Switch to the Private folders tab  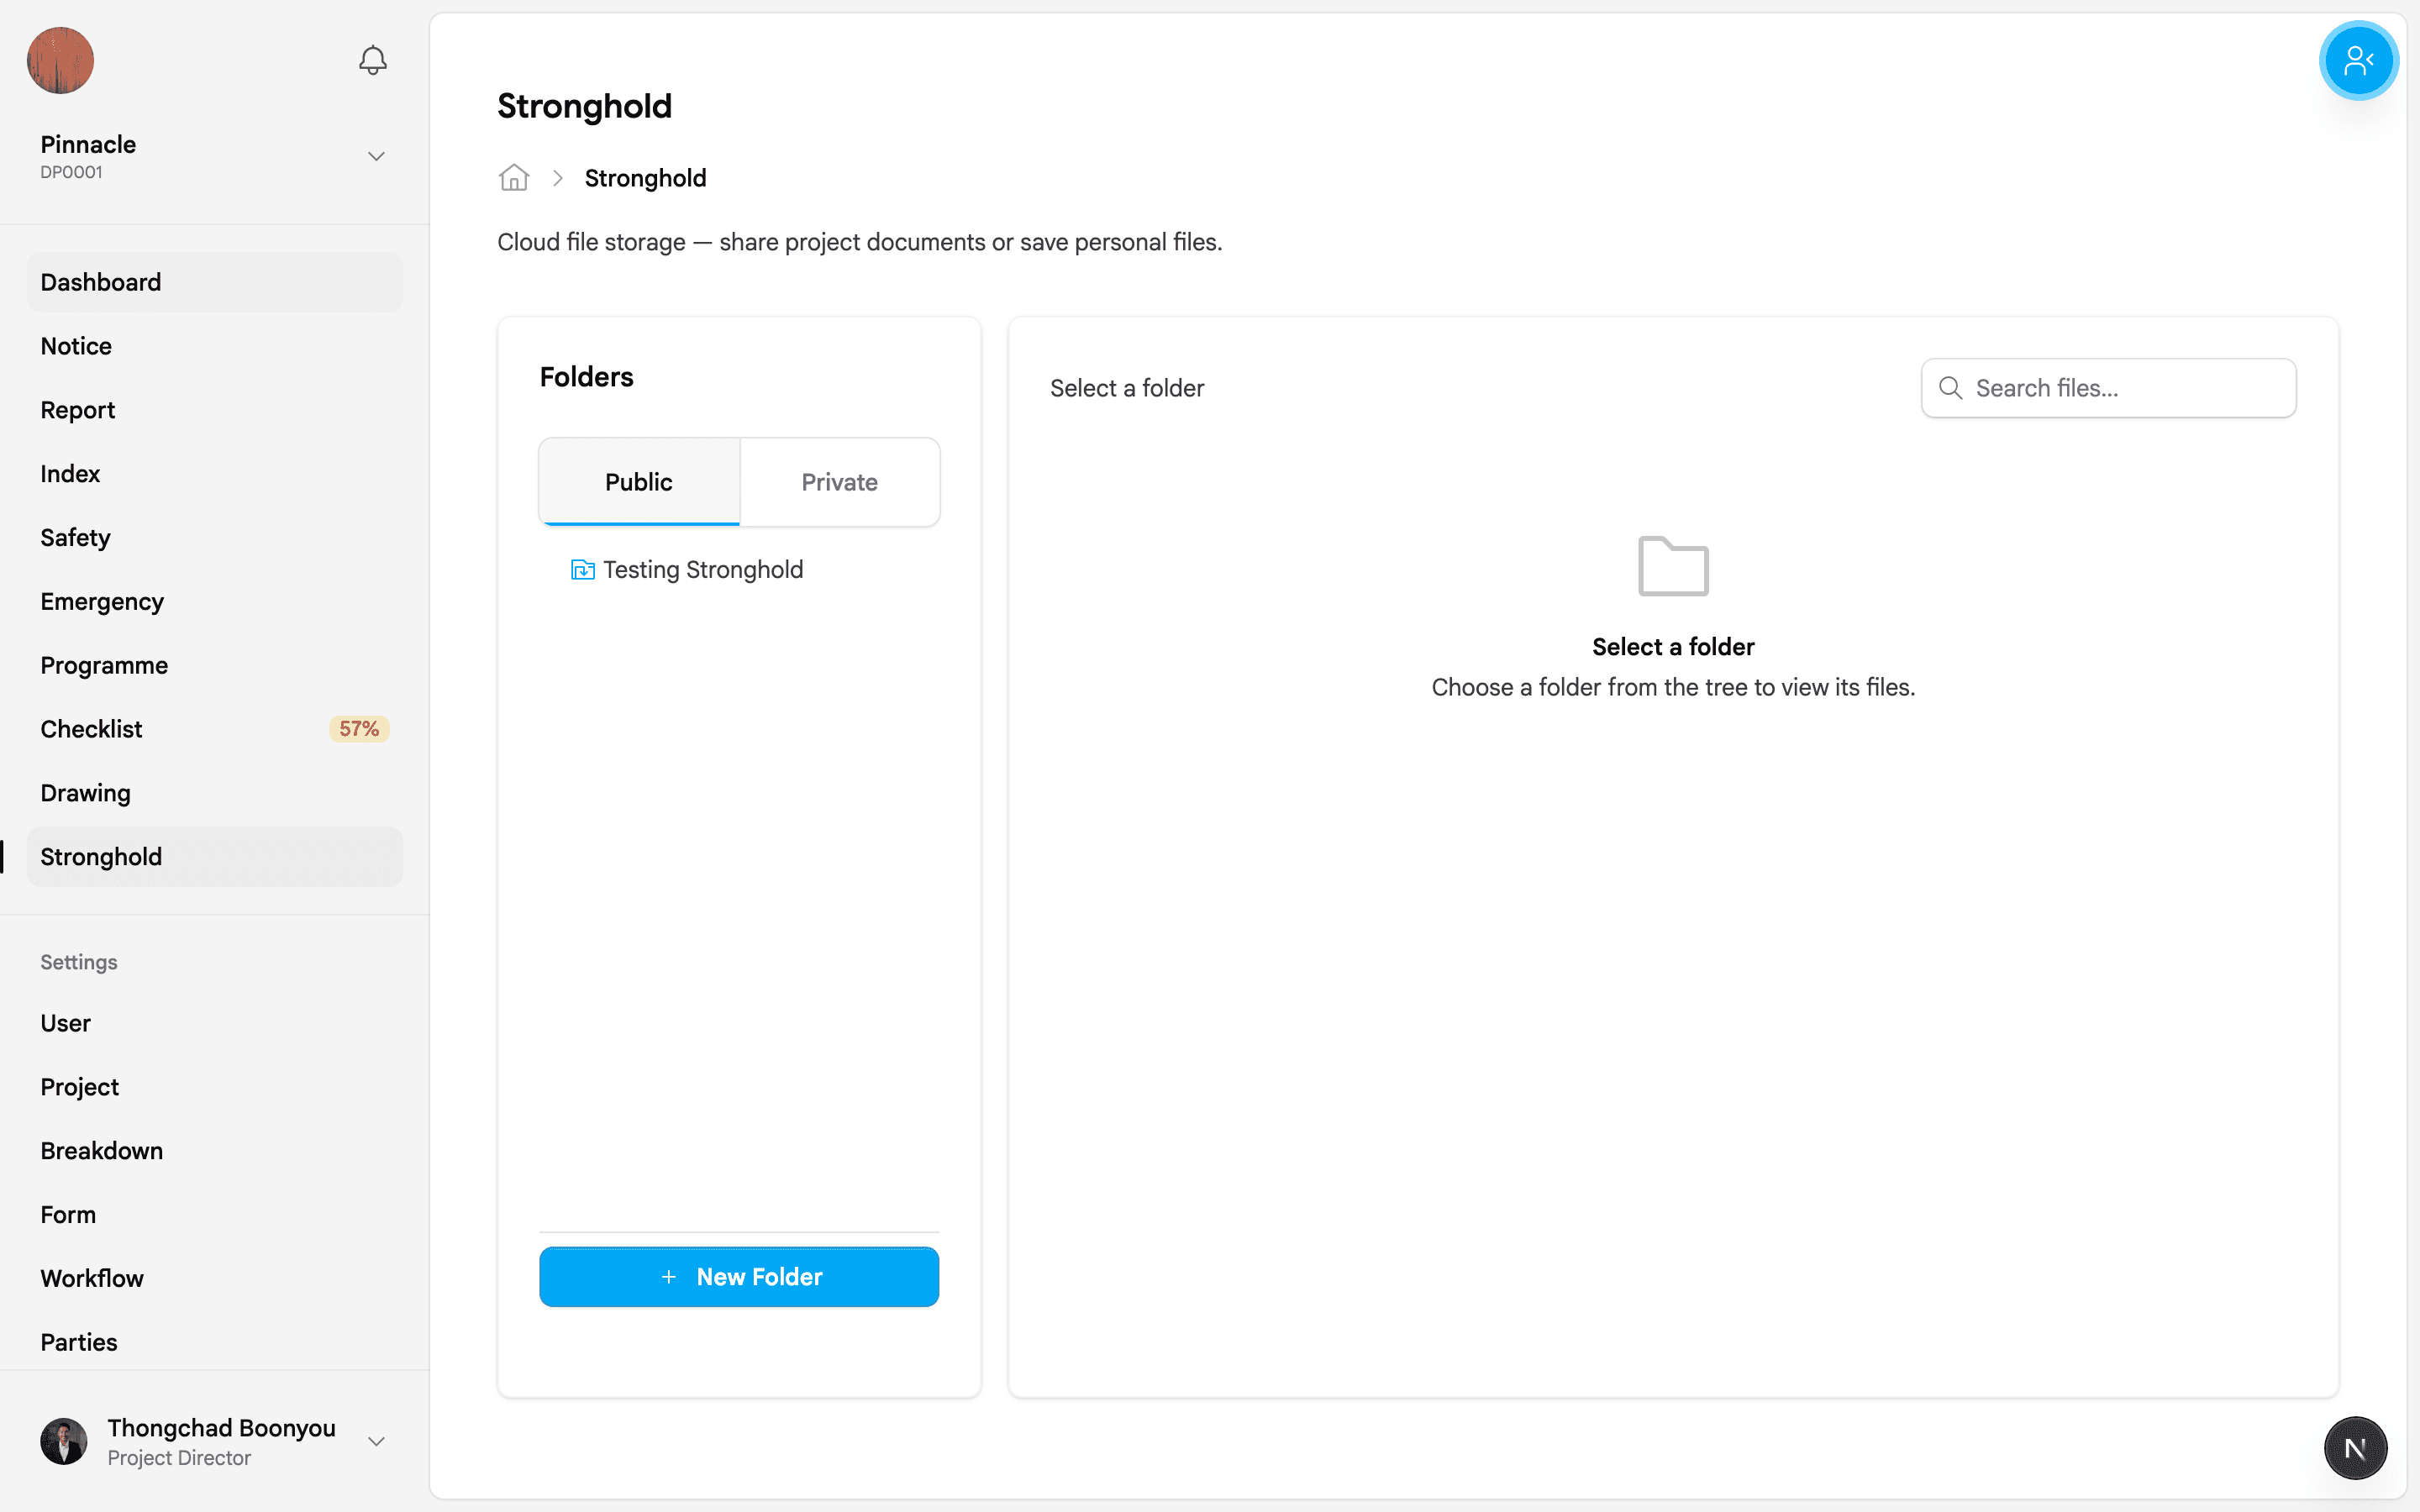[x=839, y=482]
